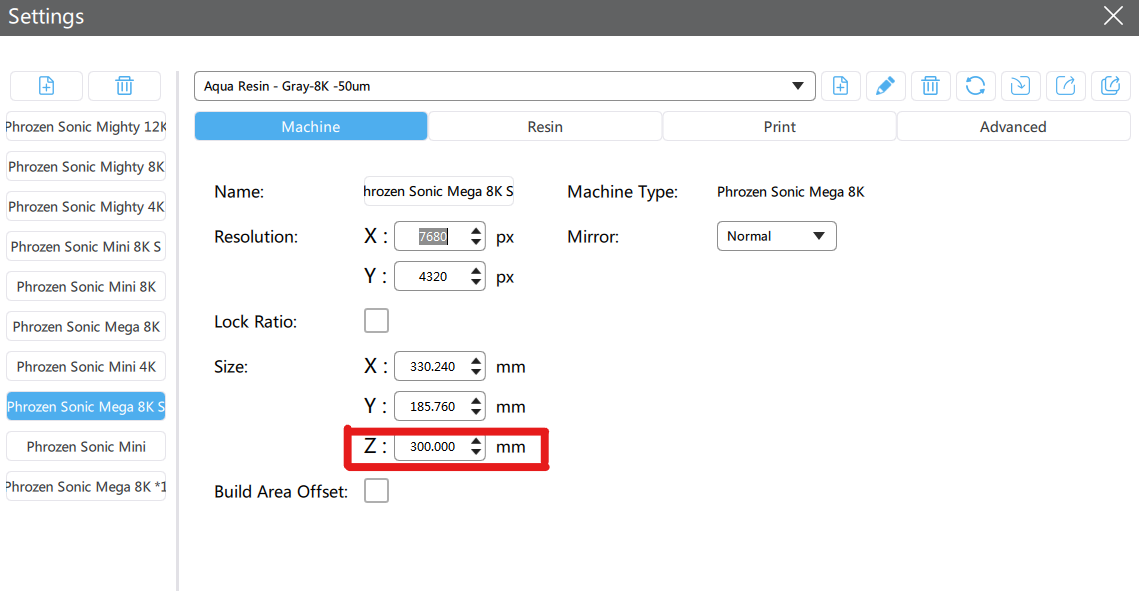Switch to the Resin tab
The height and width of the screenshot is (603, 1139).
point(545,127)
